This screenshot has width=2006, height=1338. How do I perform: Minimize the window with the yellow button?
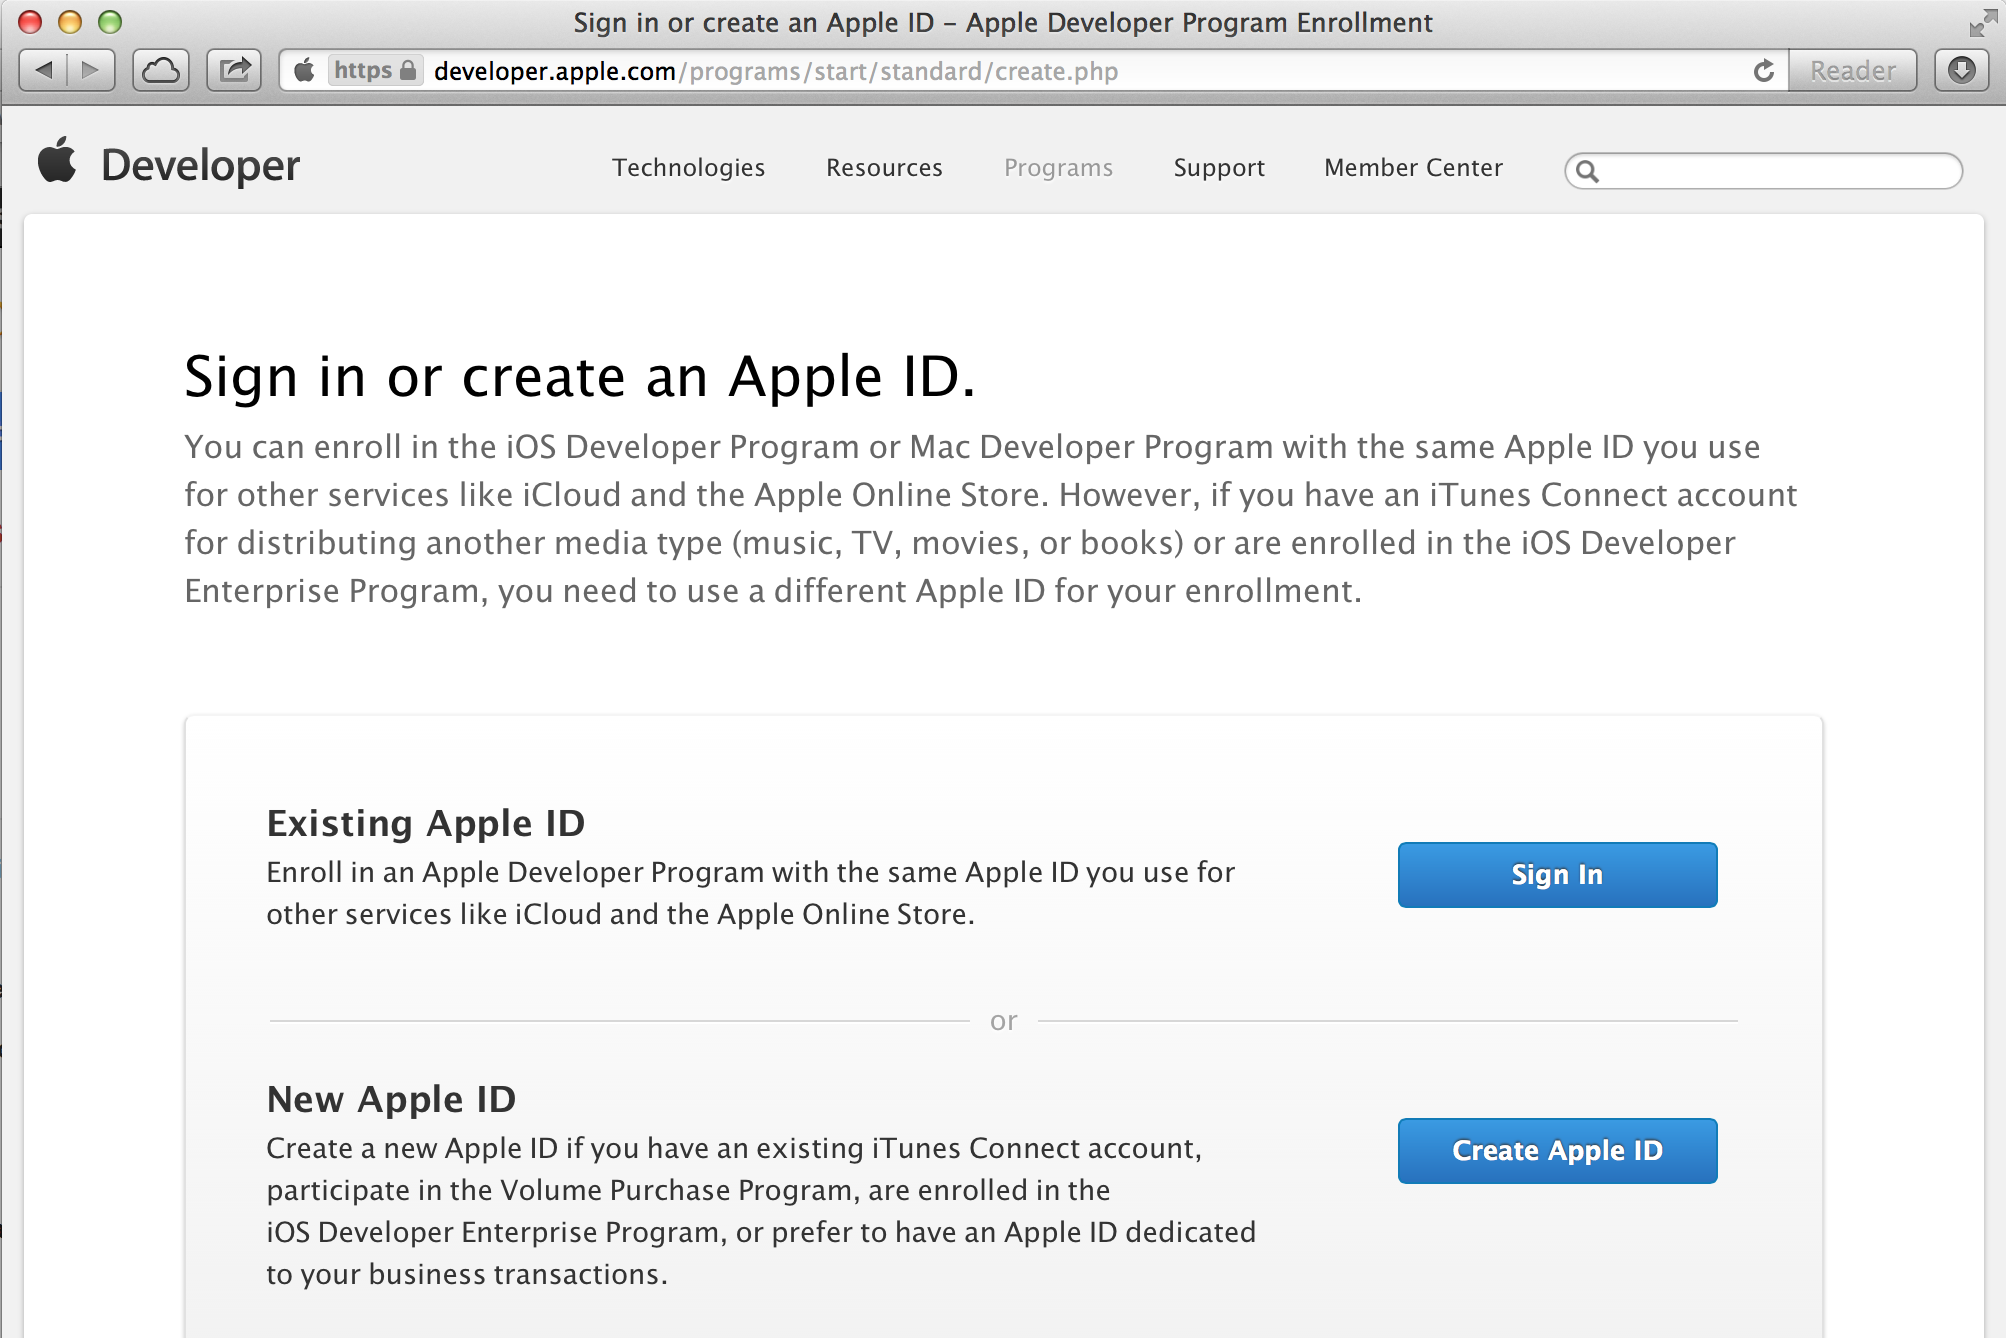click(70, 22)
